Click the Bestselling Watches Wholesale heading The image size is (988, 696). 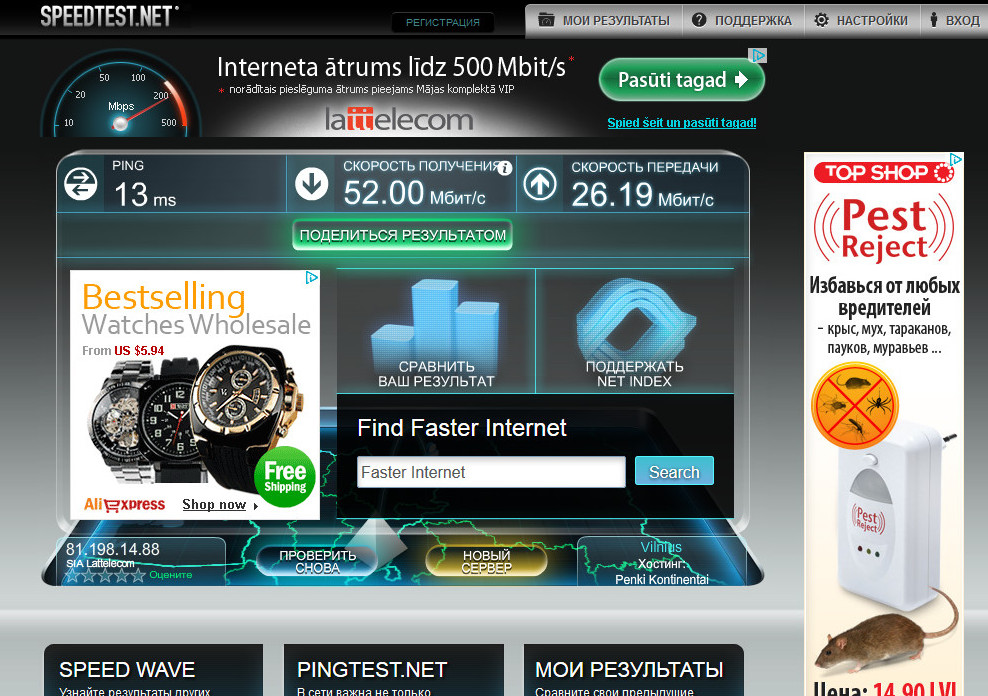coord(196,309)
